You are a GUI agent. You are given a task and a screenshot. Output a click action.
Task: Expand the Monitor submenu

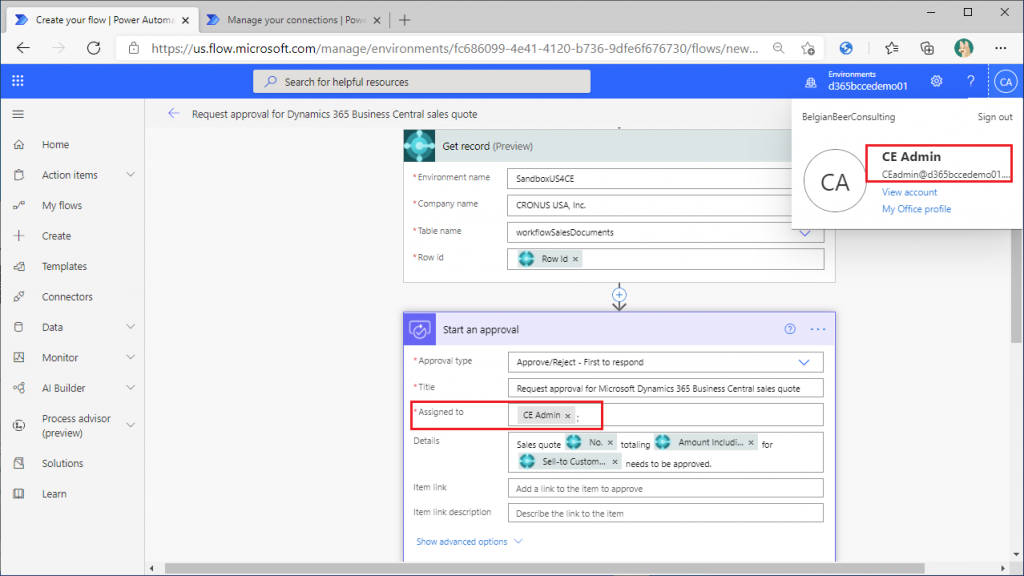(x=131, y=357)
